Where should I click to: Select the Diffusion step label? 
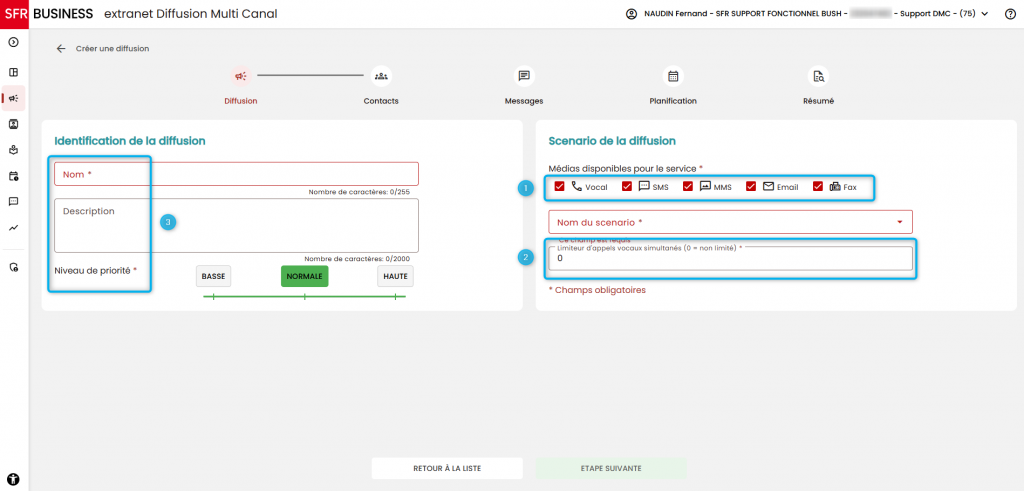240,101
